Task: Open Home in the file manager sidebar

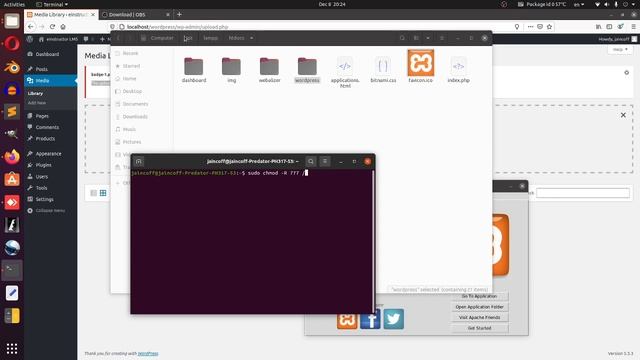Action: (129, 78)
